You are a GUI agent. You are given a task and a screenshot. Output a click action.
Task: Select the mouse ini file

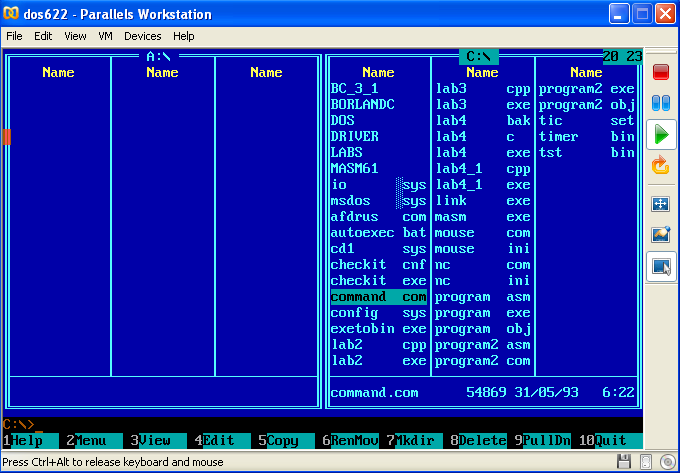click(483, 249)
